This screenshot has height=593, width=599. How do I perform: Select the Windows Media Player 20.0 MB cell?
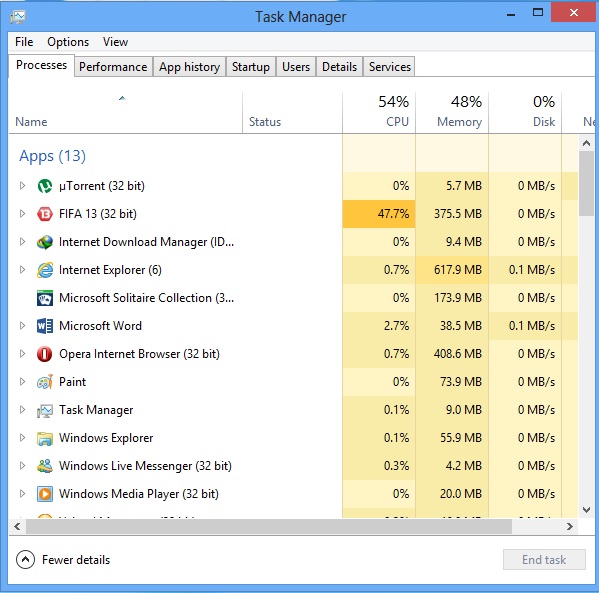tap(452, 493)
